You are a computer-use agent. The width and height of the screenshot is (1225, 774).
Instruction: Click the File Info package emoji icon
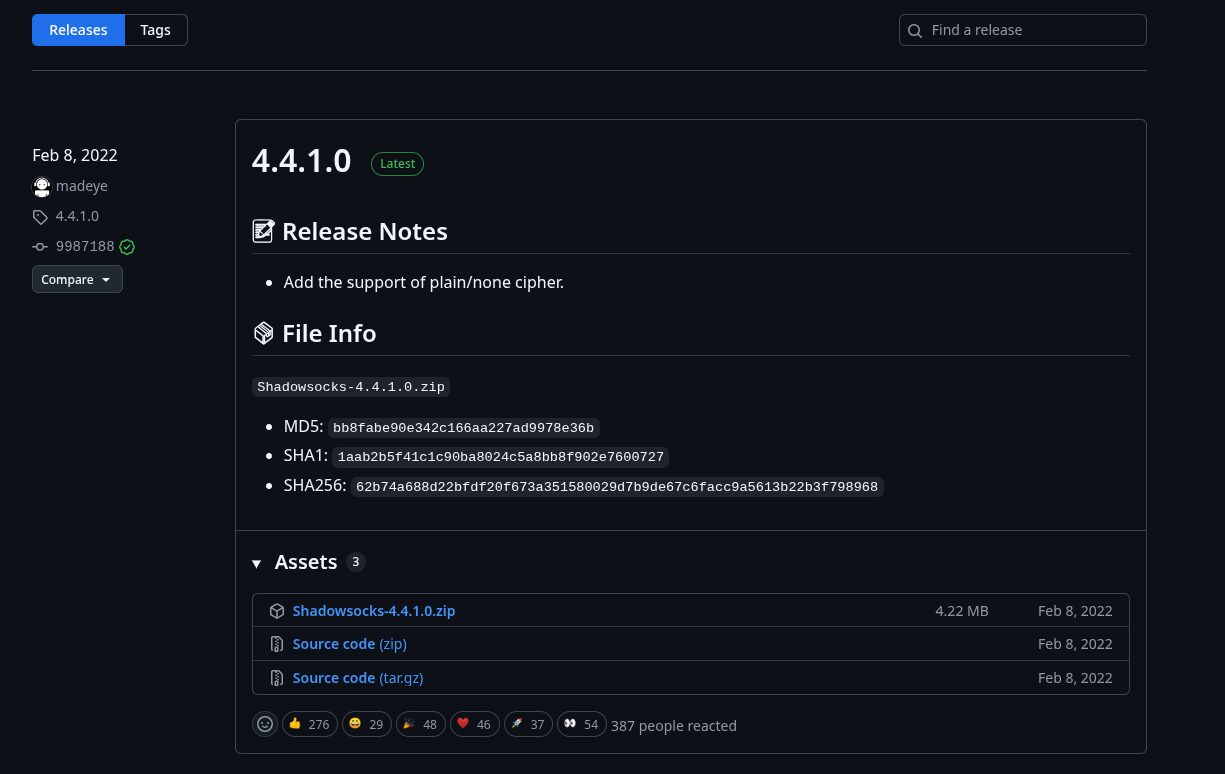[263, 333]
